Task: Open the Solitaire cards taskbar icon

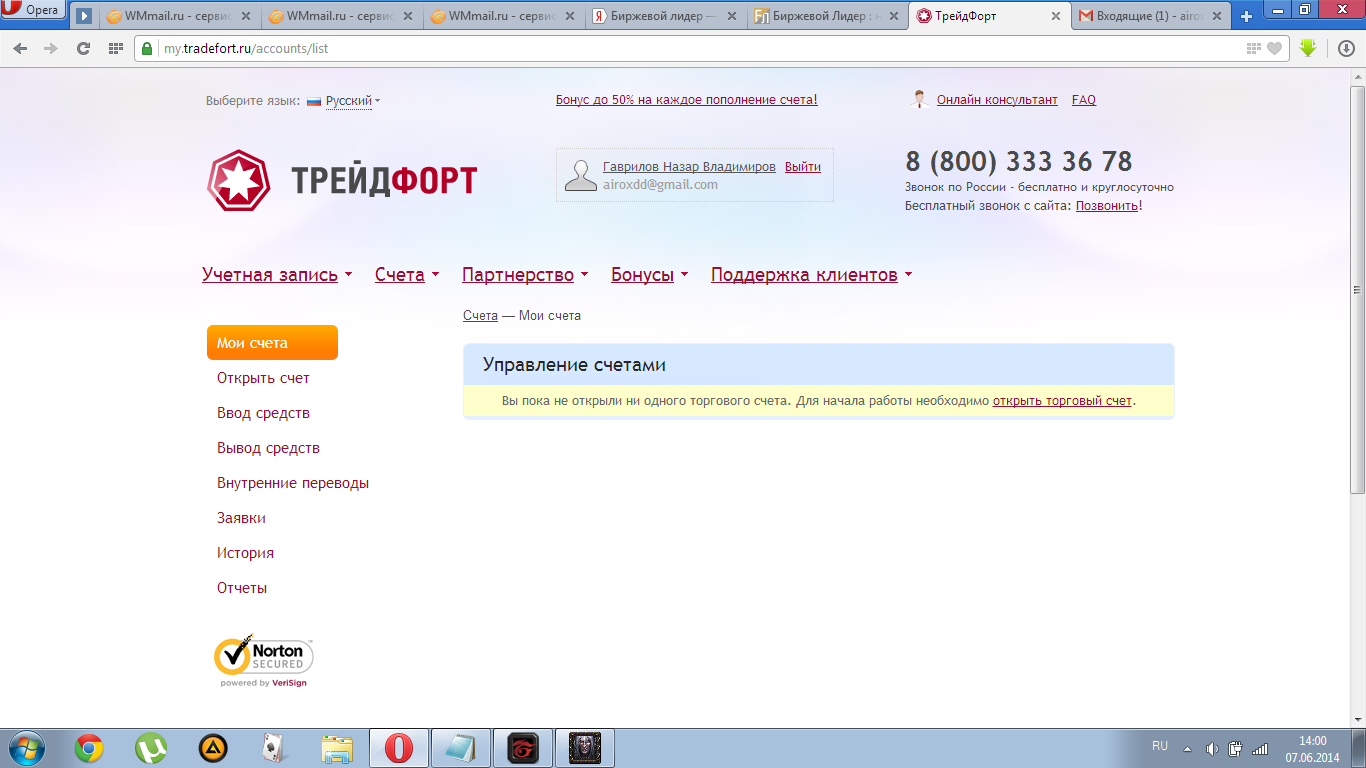Action: point(275,748)
